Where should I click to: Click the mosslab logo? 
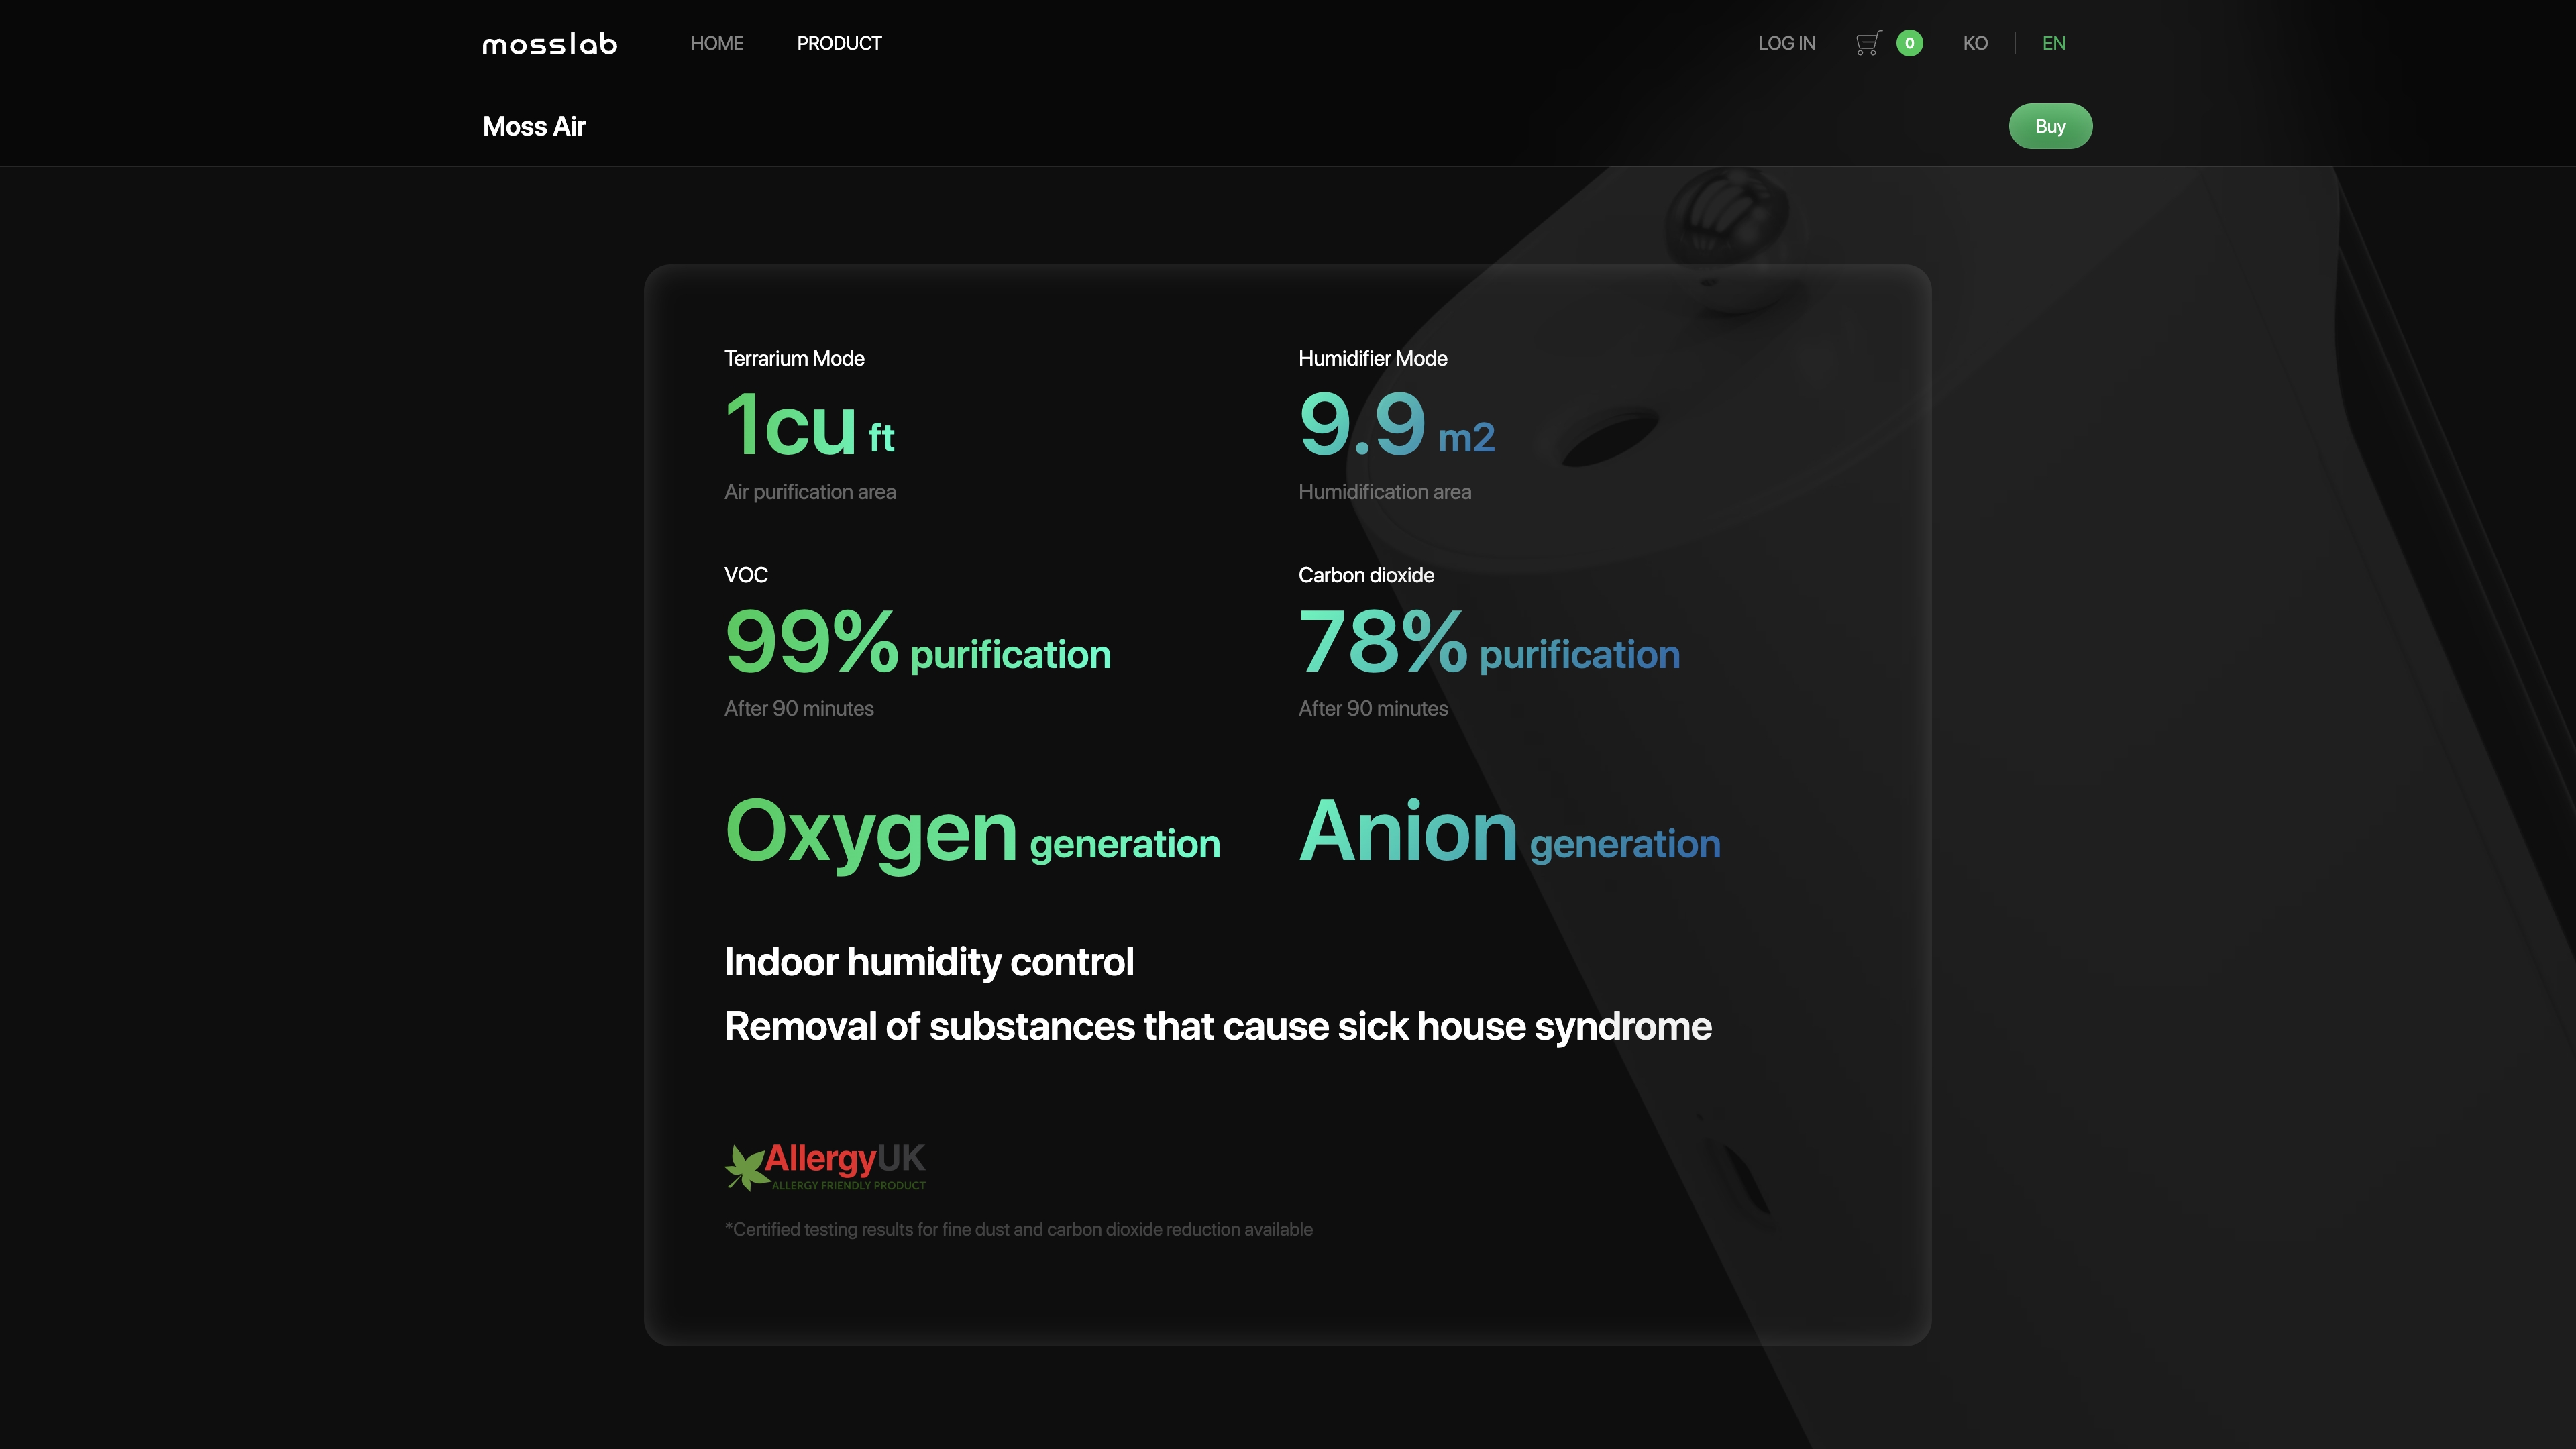pyautogui.click(x=549, y=44)
